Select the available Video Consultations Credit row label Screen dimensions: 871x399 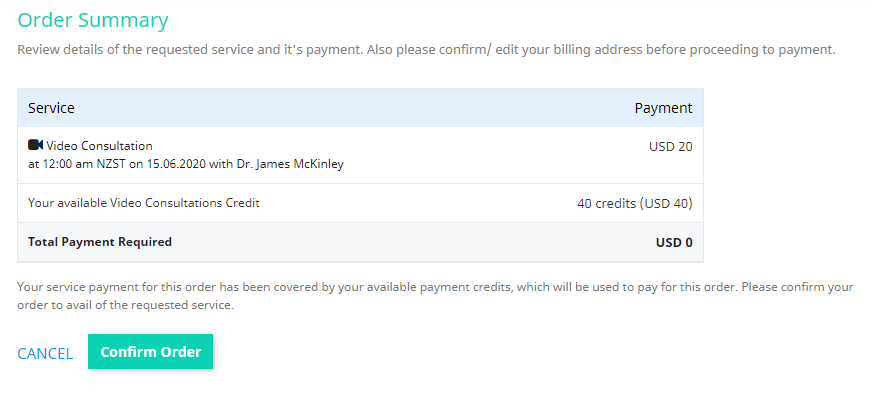(144, 203)
